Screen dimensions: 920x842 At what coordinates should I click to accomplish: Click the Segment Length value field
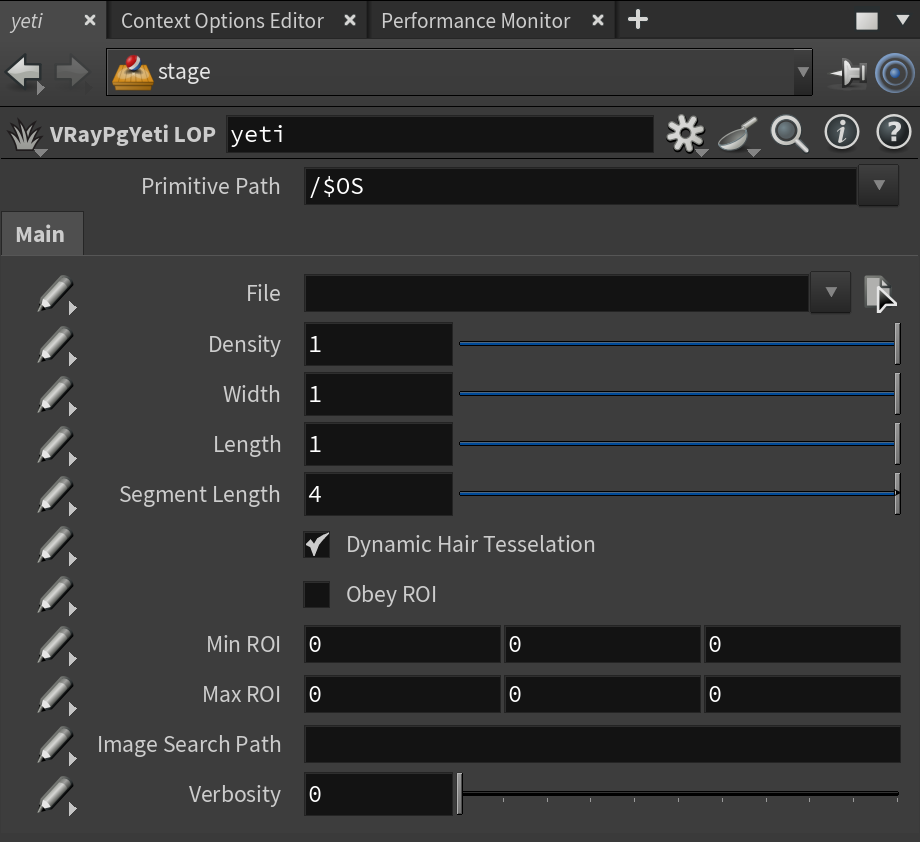[x=378, y=494]
